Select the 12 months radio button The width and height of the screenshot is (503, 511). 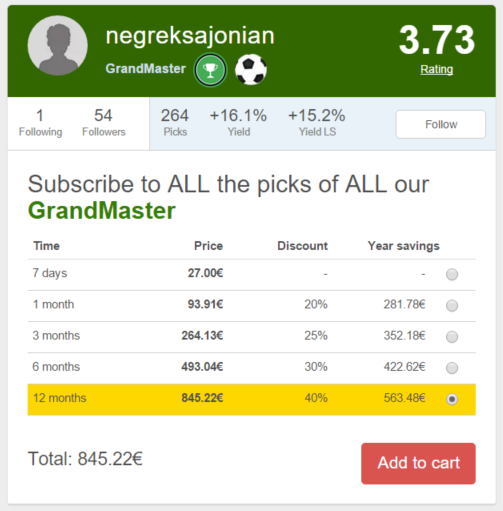coord(452,399)
